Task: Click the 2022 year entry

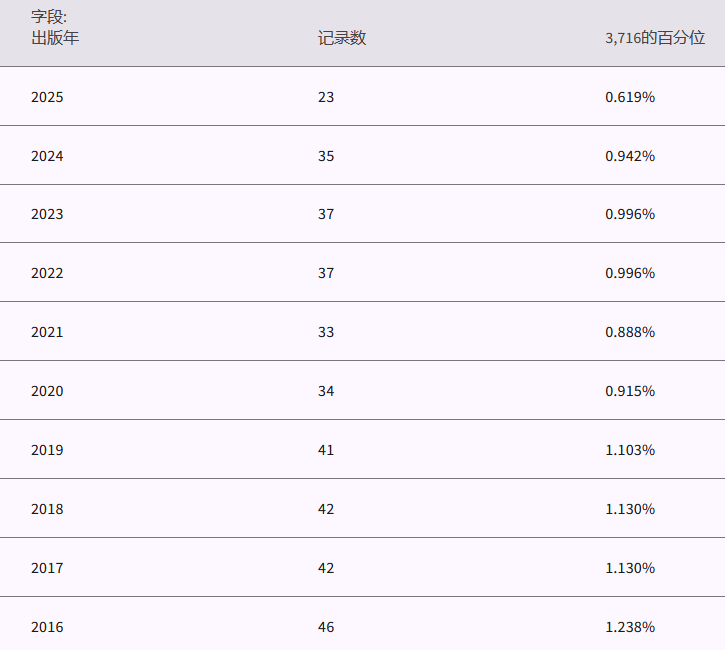Action: point(47,273)
